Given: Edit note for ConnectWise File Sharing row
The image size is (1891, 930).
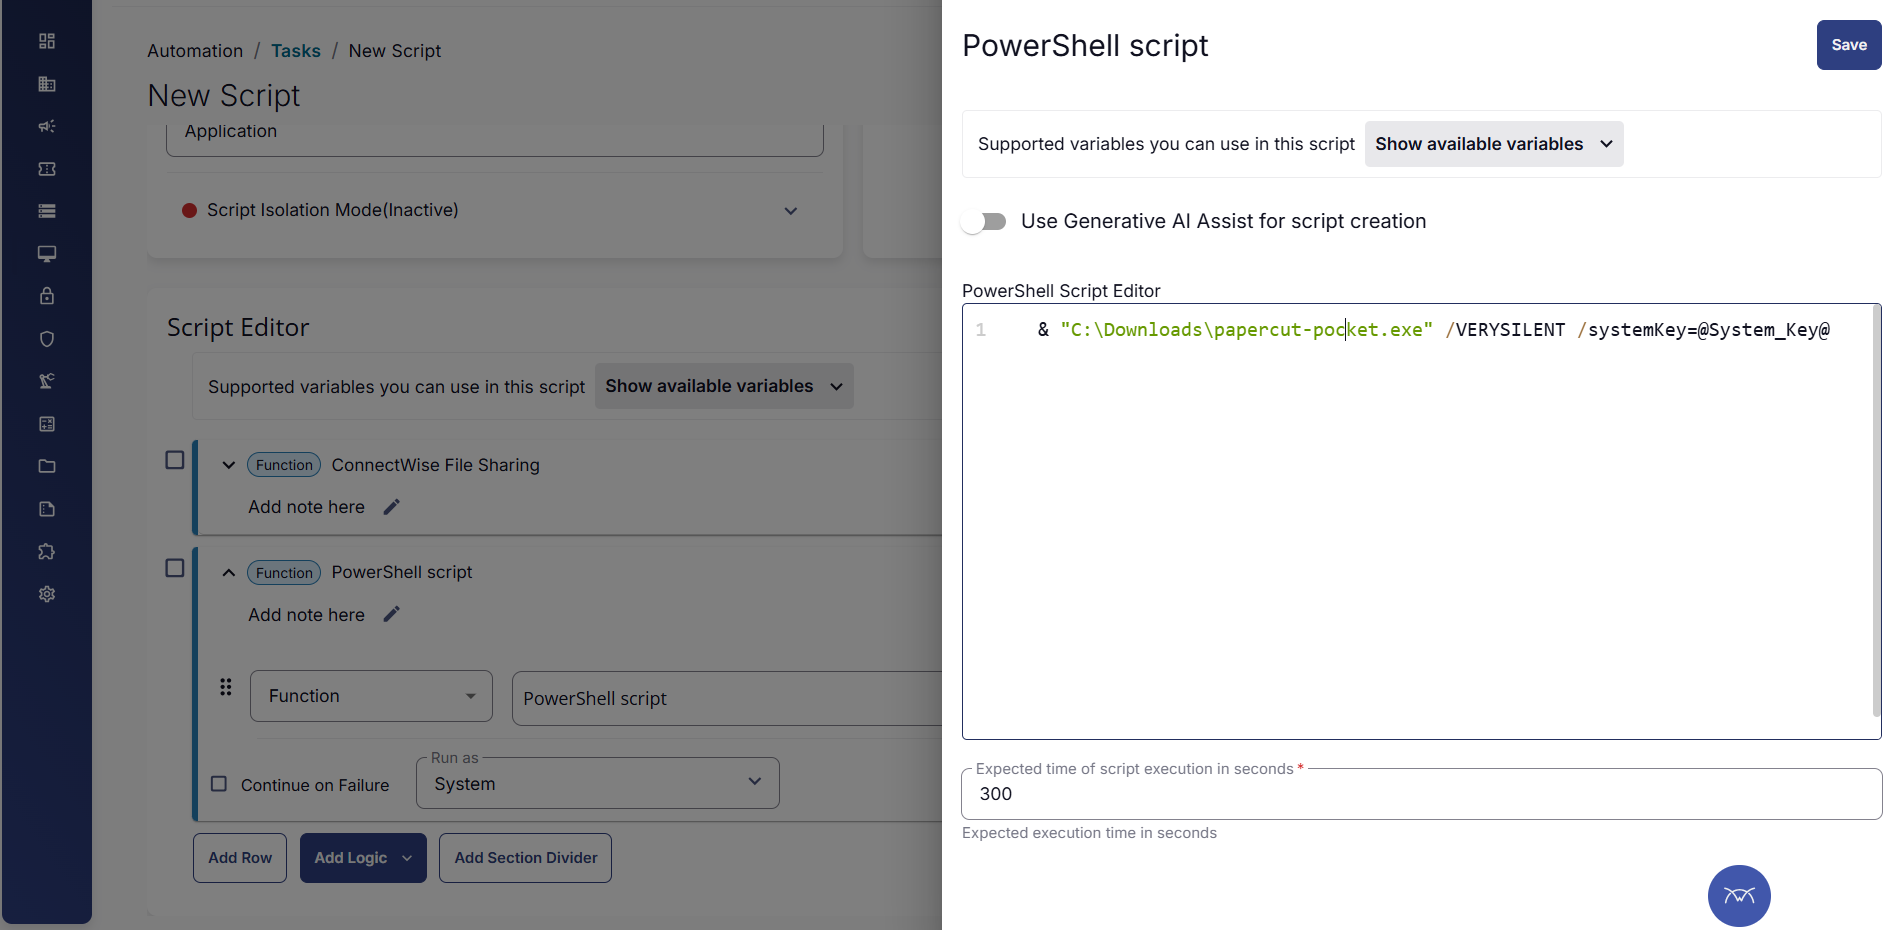Looking at the screenshot, I should [392, 507].
